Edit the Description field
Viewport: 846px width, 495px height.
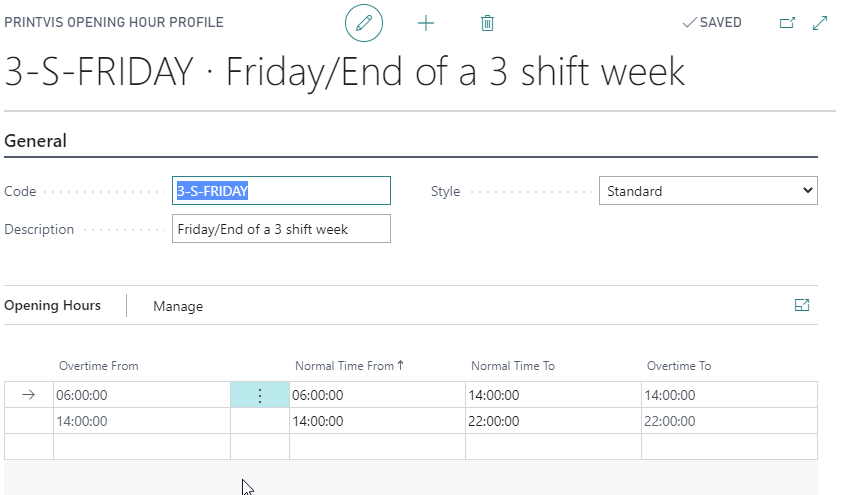[281, 229]
